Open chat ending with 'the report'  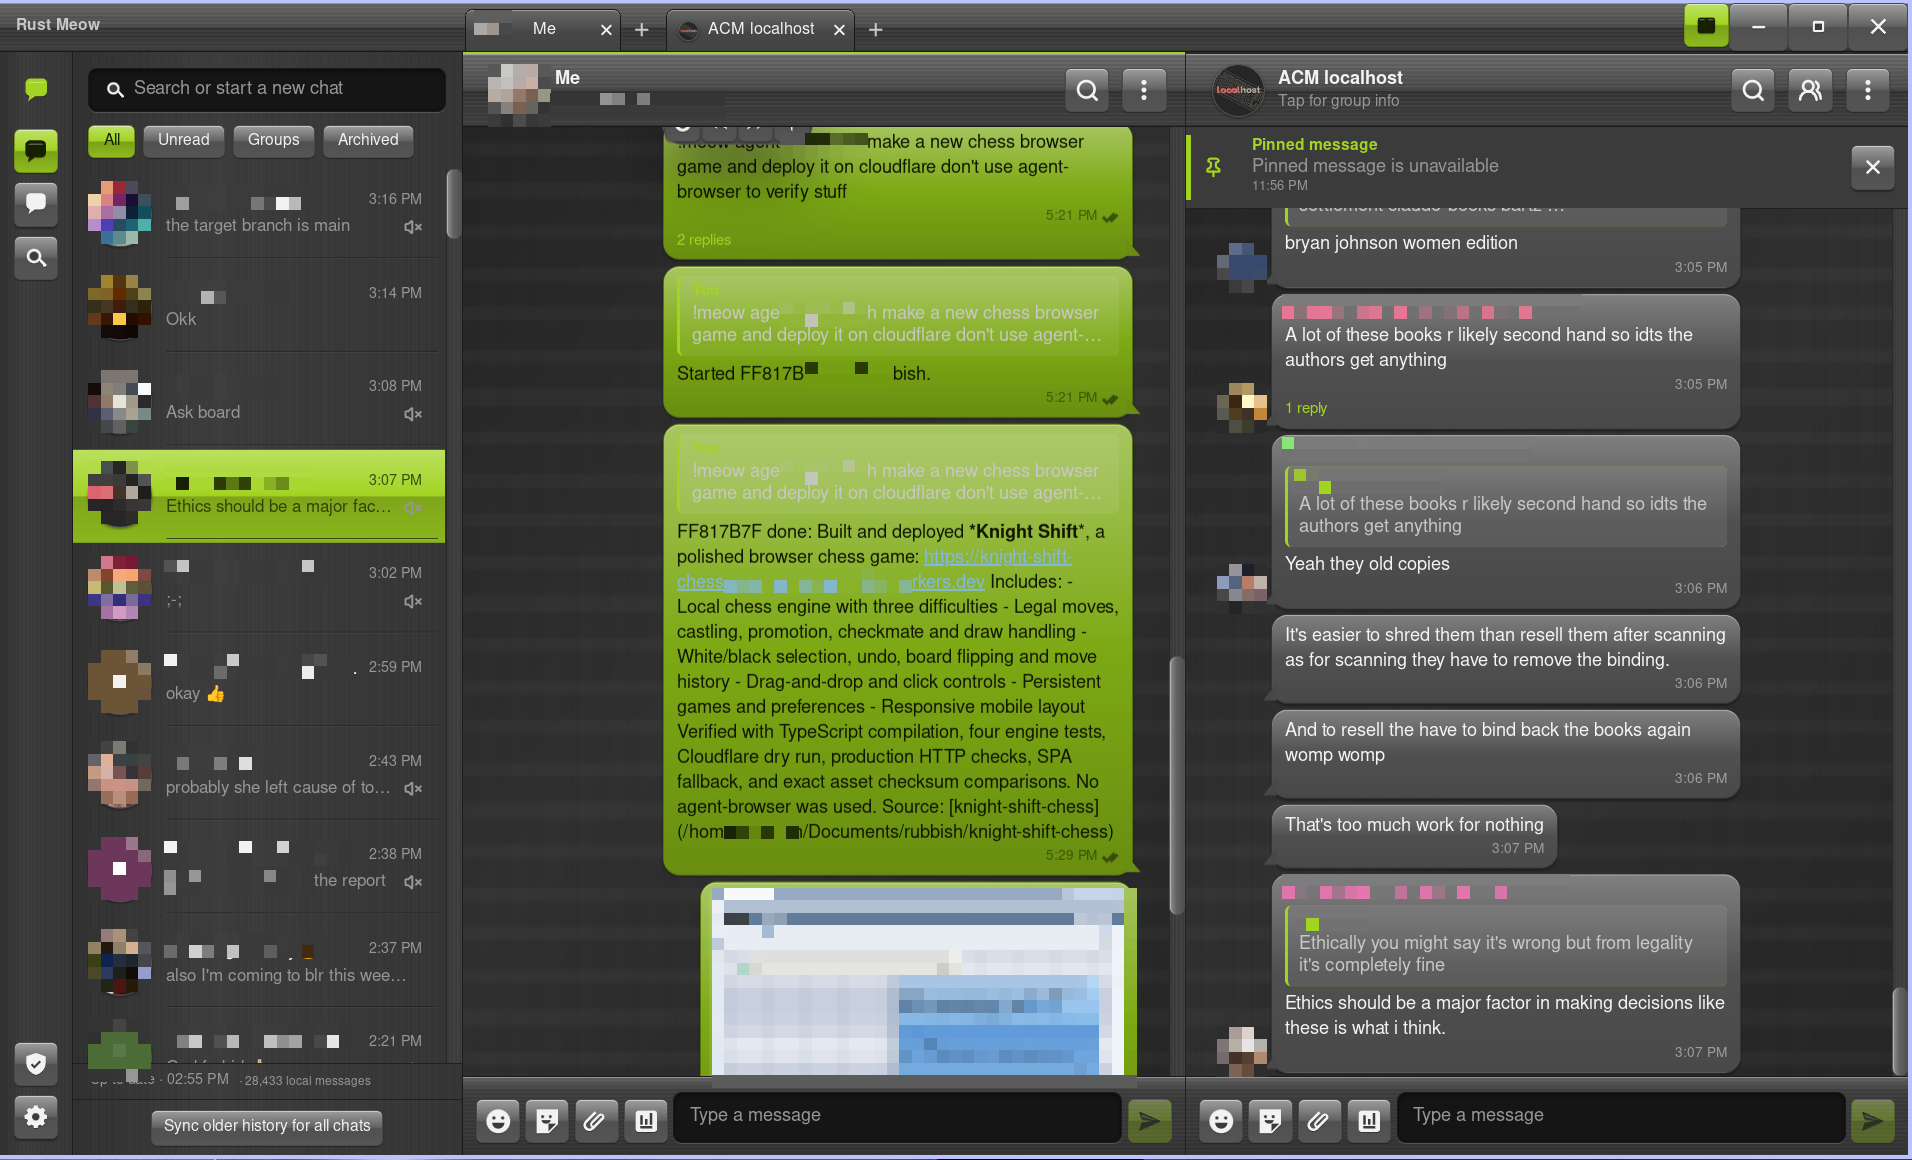tap(259, 868)
